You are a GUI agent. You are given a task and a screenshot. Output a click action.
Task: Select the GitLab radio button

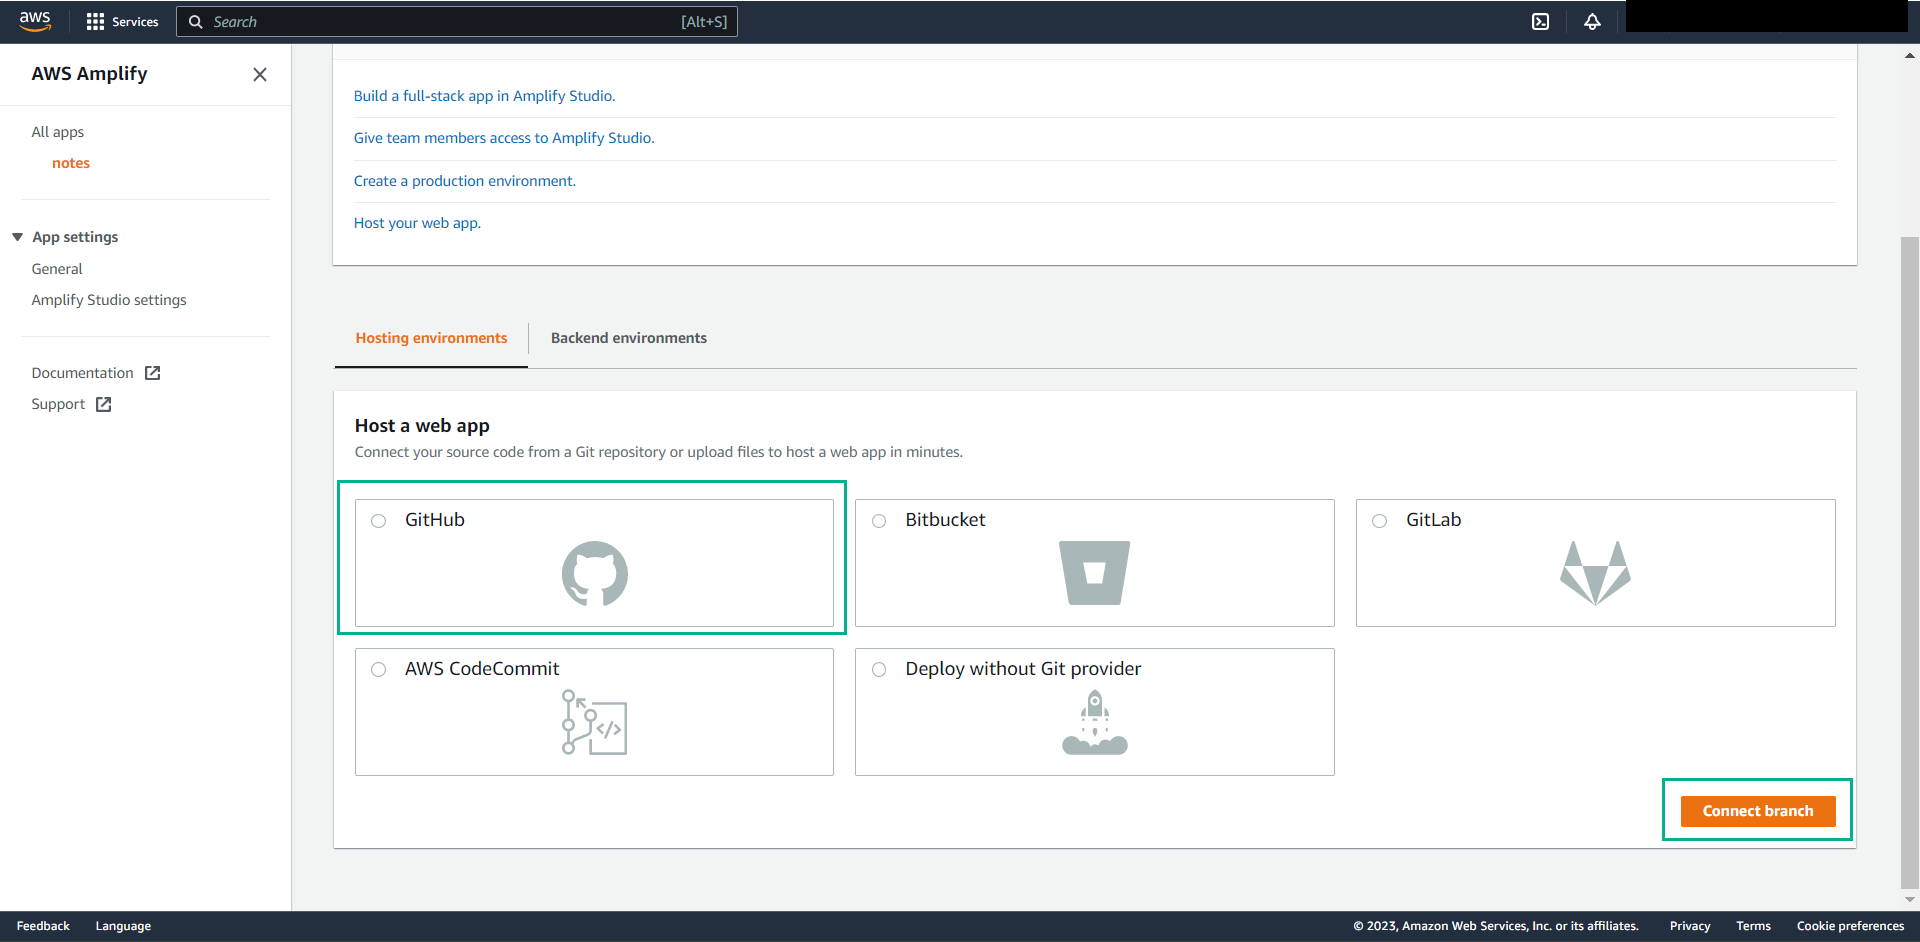[x=1380, y=521]
